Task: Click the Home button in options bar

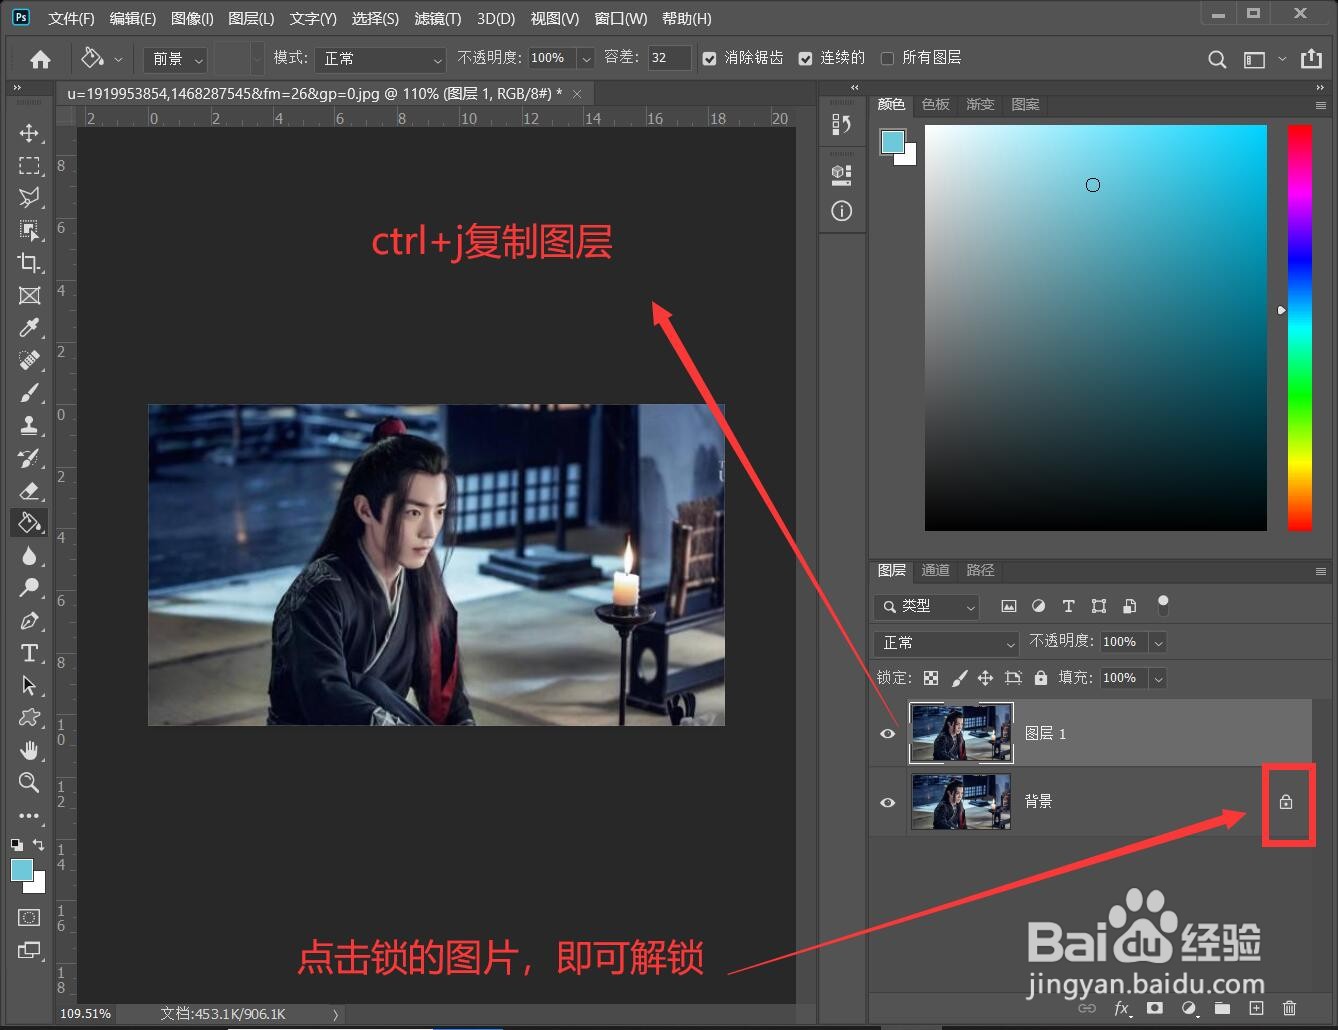Action: click(x=40, y=60)
